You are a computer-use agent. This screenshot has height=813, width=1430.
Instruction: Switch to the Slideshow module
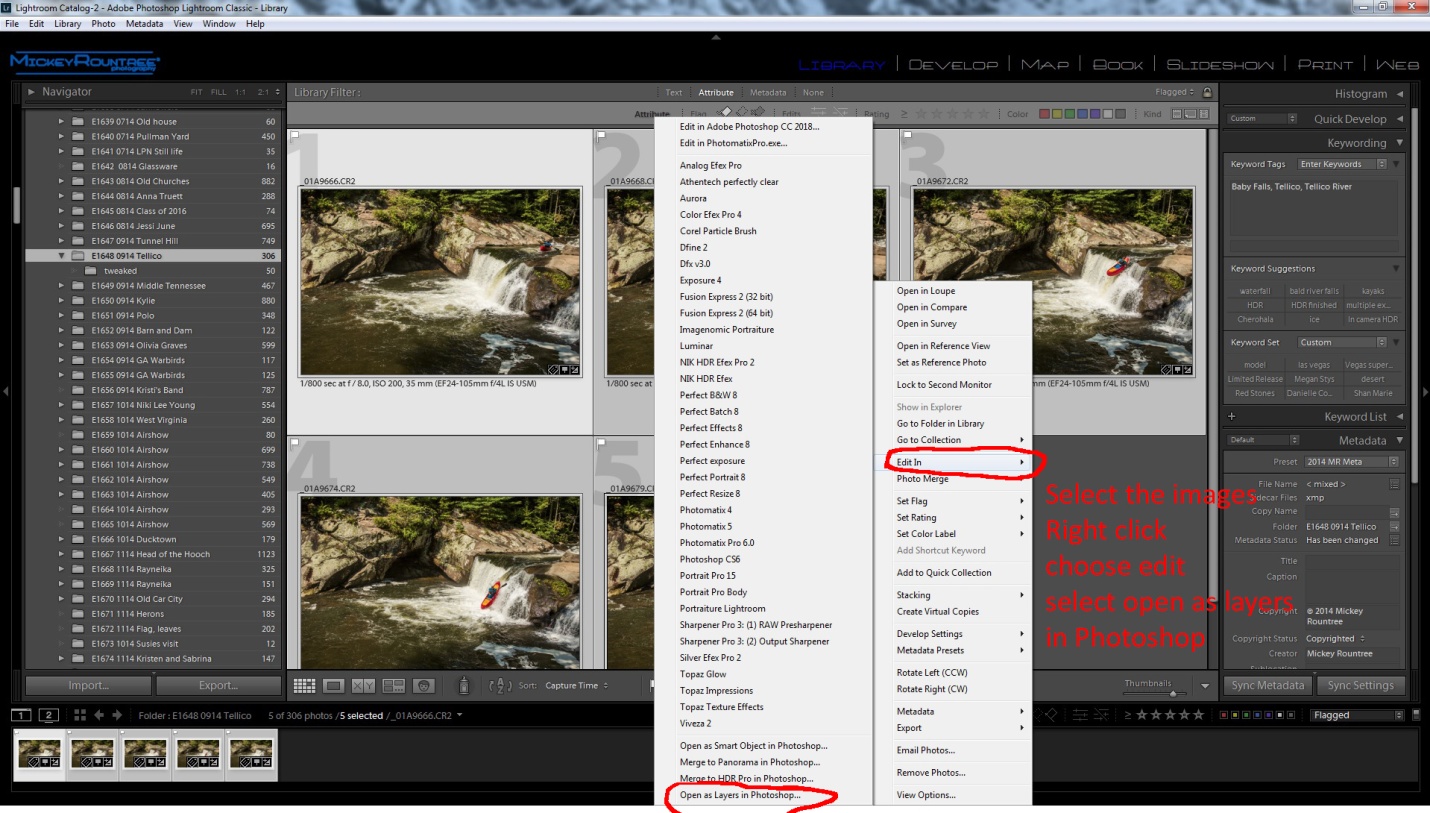click(1218, 65)
